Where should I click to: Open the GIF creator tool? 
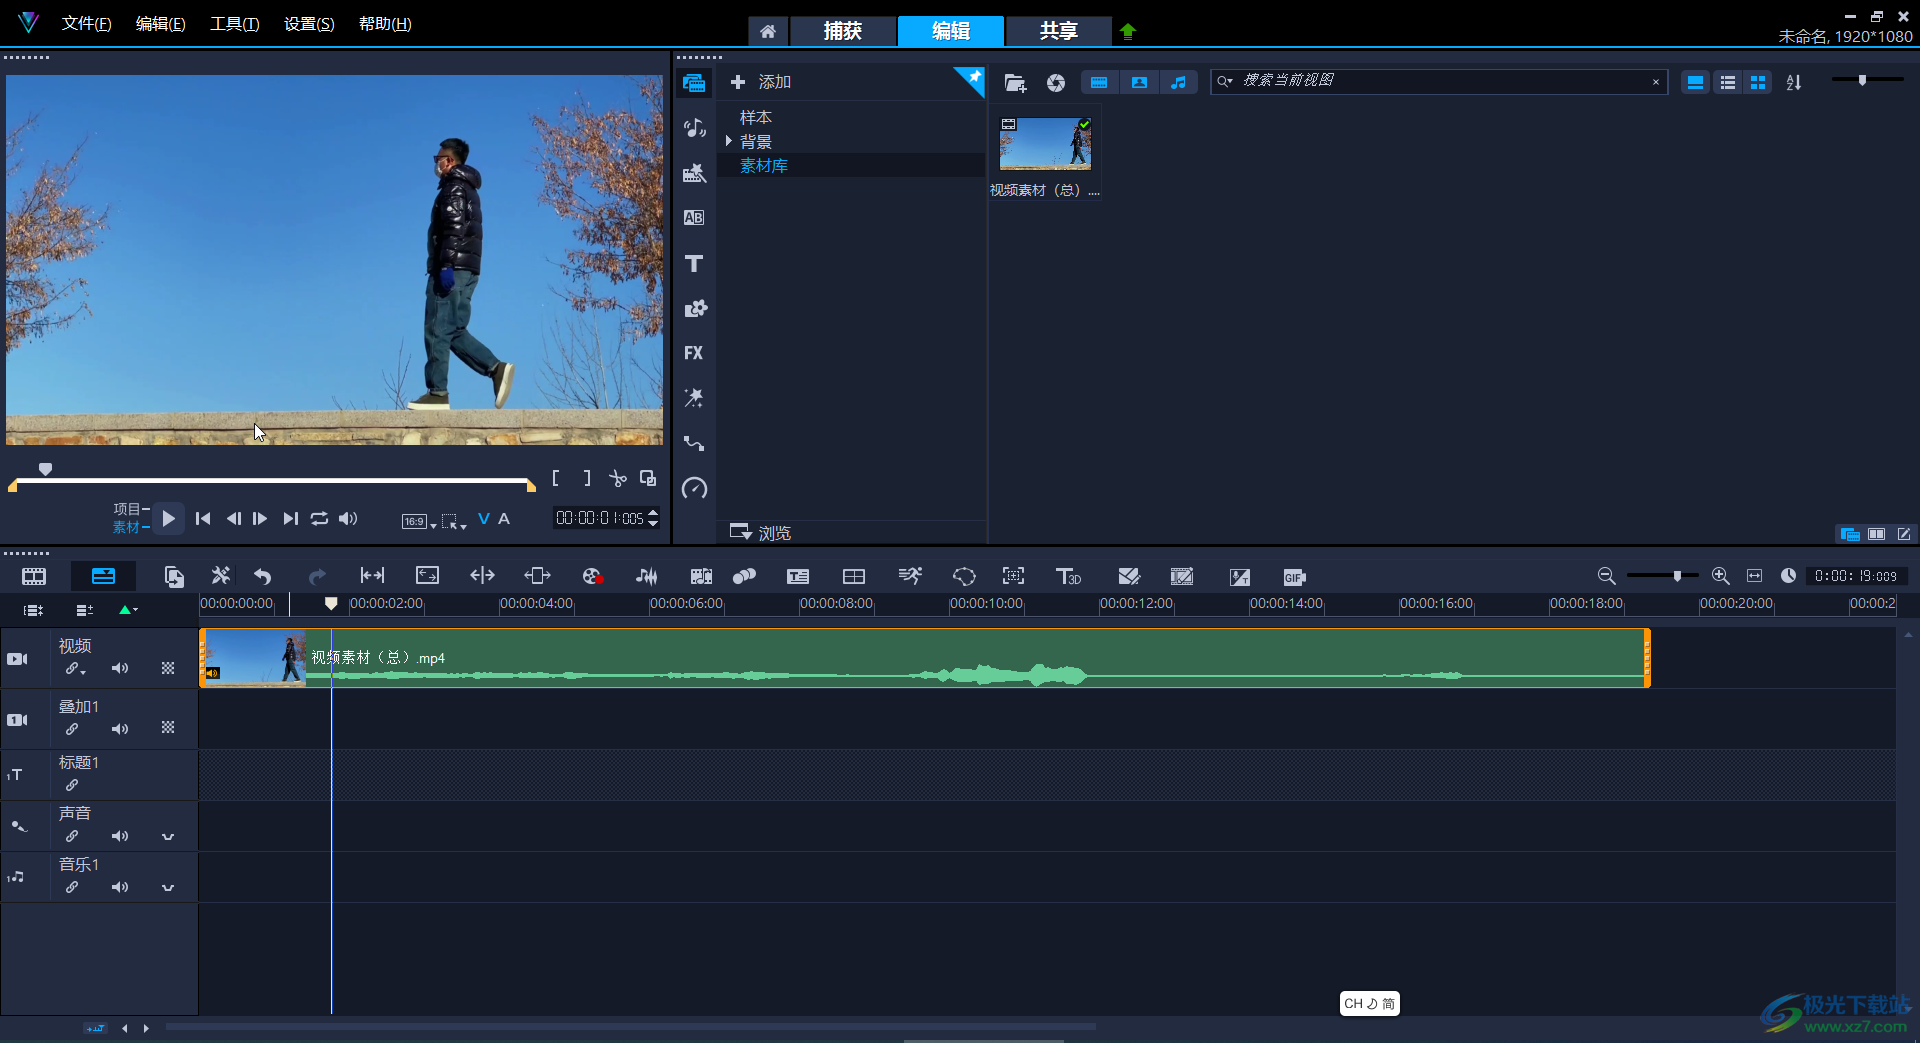pos(1294,577)
